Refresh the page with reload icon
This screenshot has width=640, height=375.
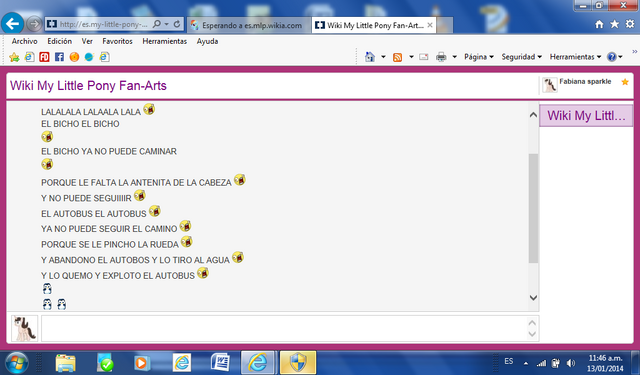[x=177, y=24]
